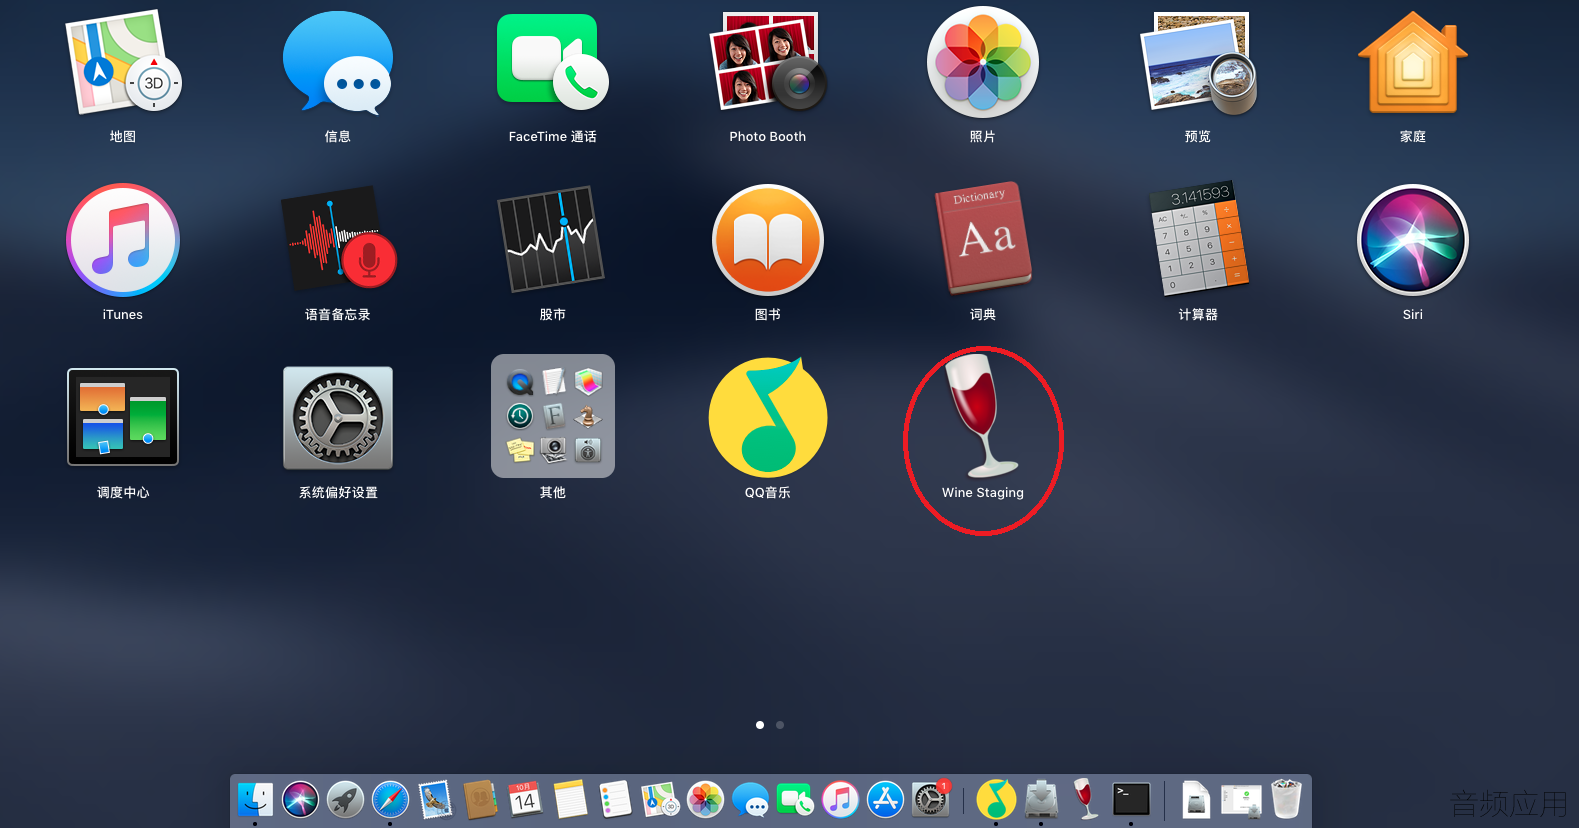Click the "FaceTime 通话" label text

552,137
